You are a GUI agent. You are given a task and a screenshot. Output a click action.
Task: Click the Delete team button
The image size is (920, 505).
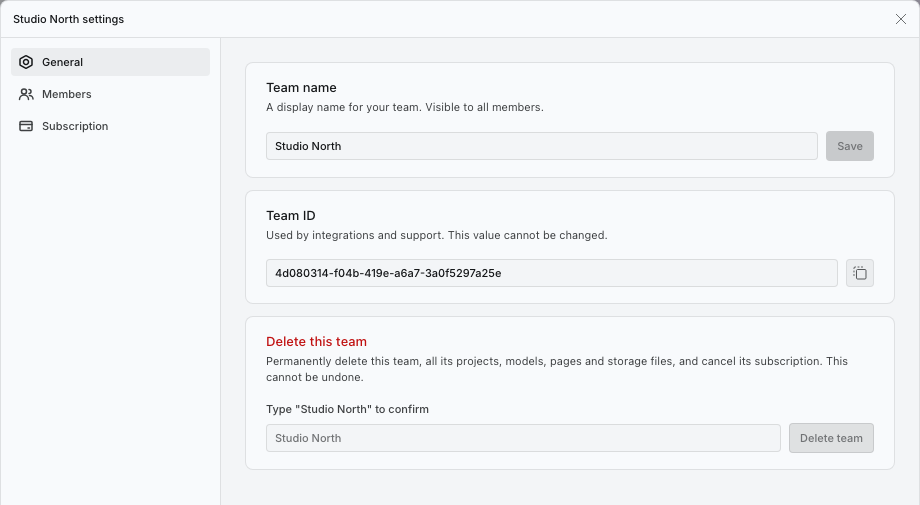[831, 438]
